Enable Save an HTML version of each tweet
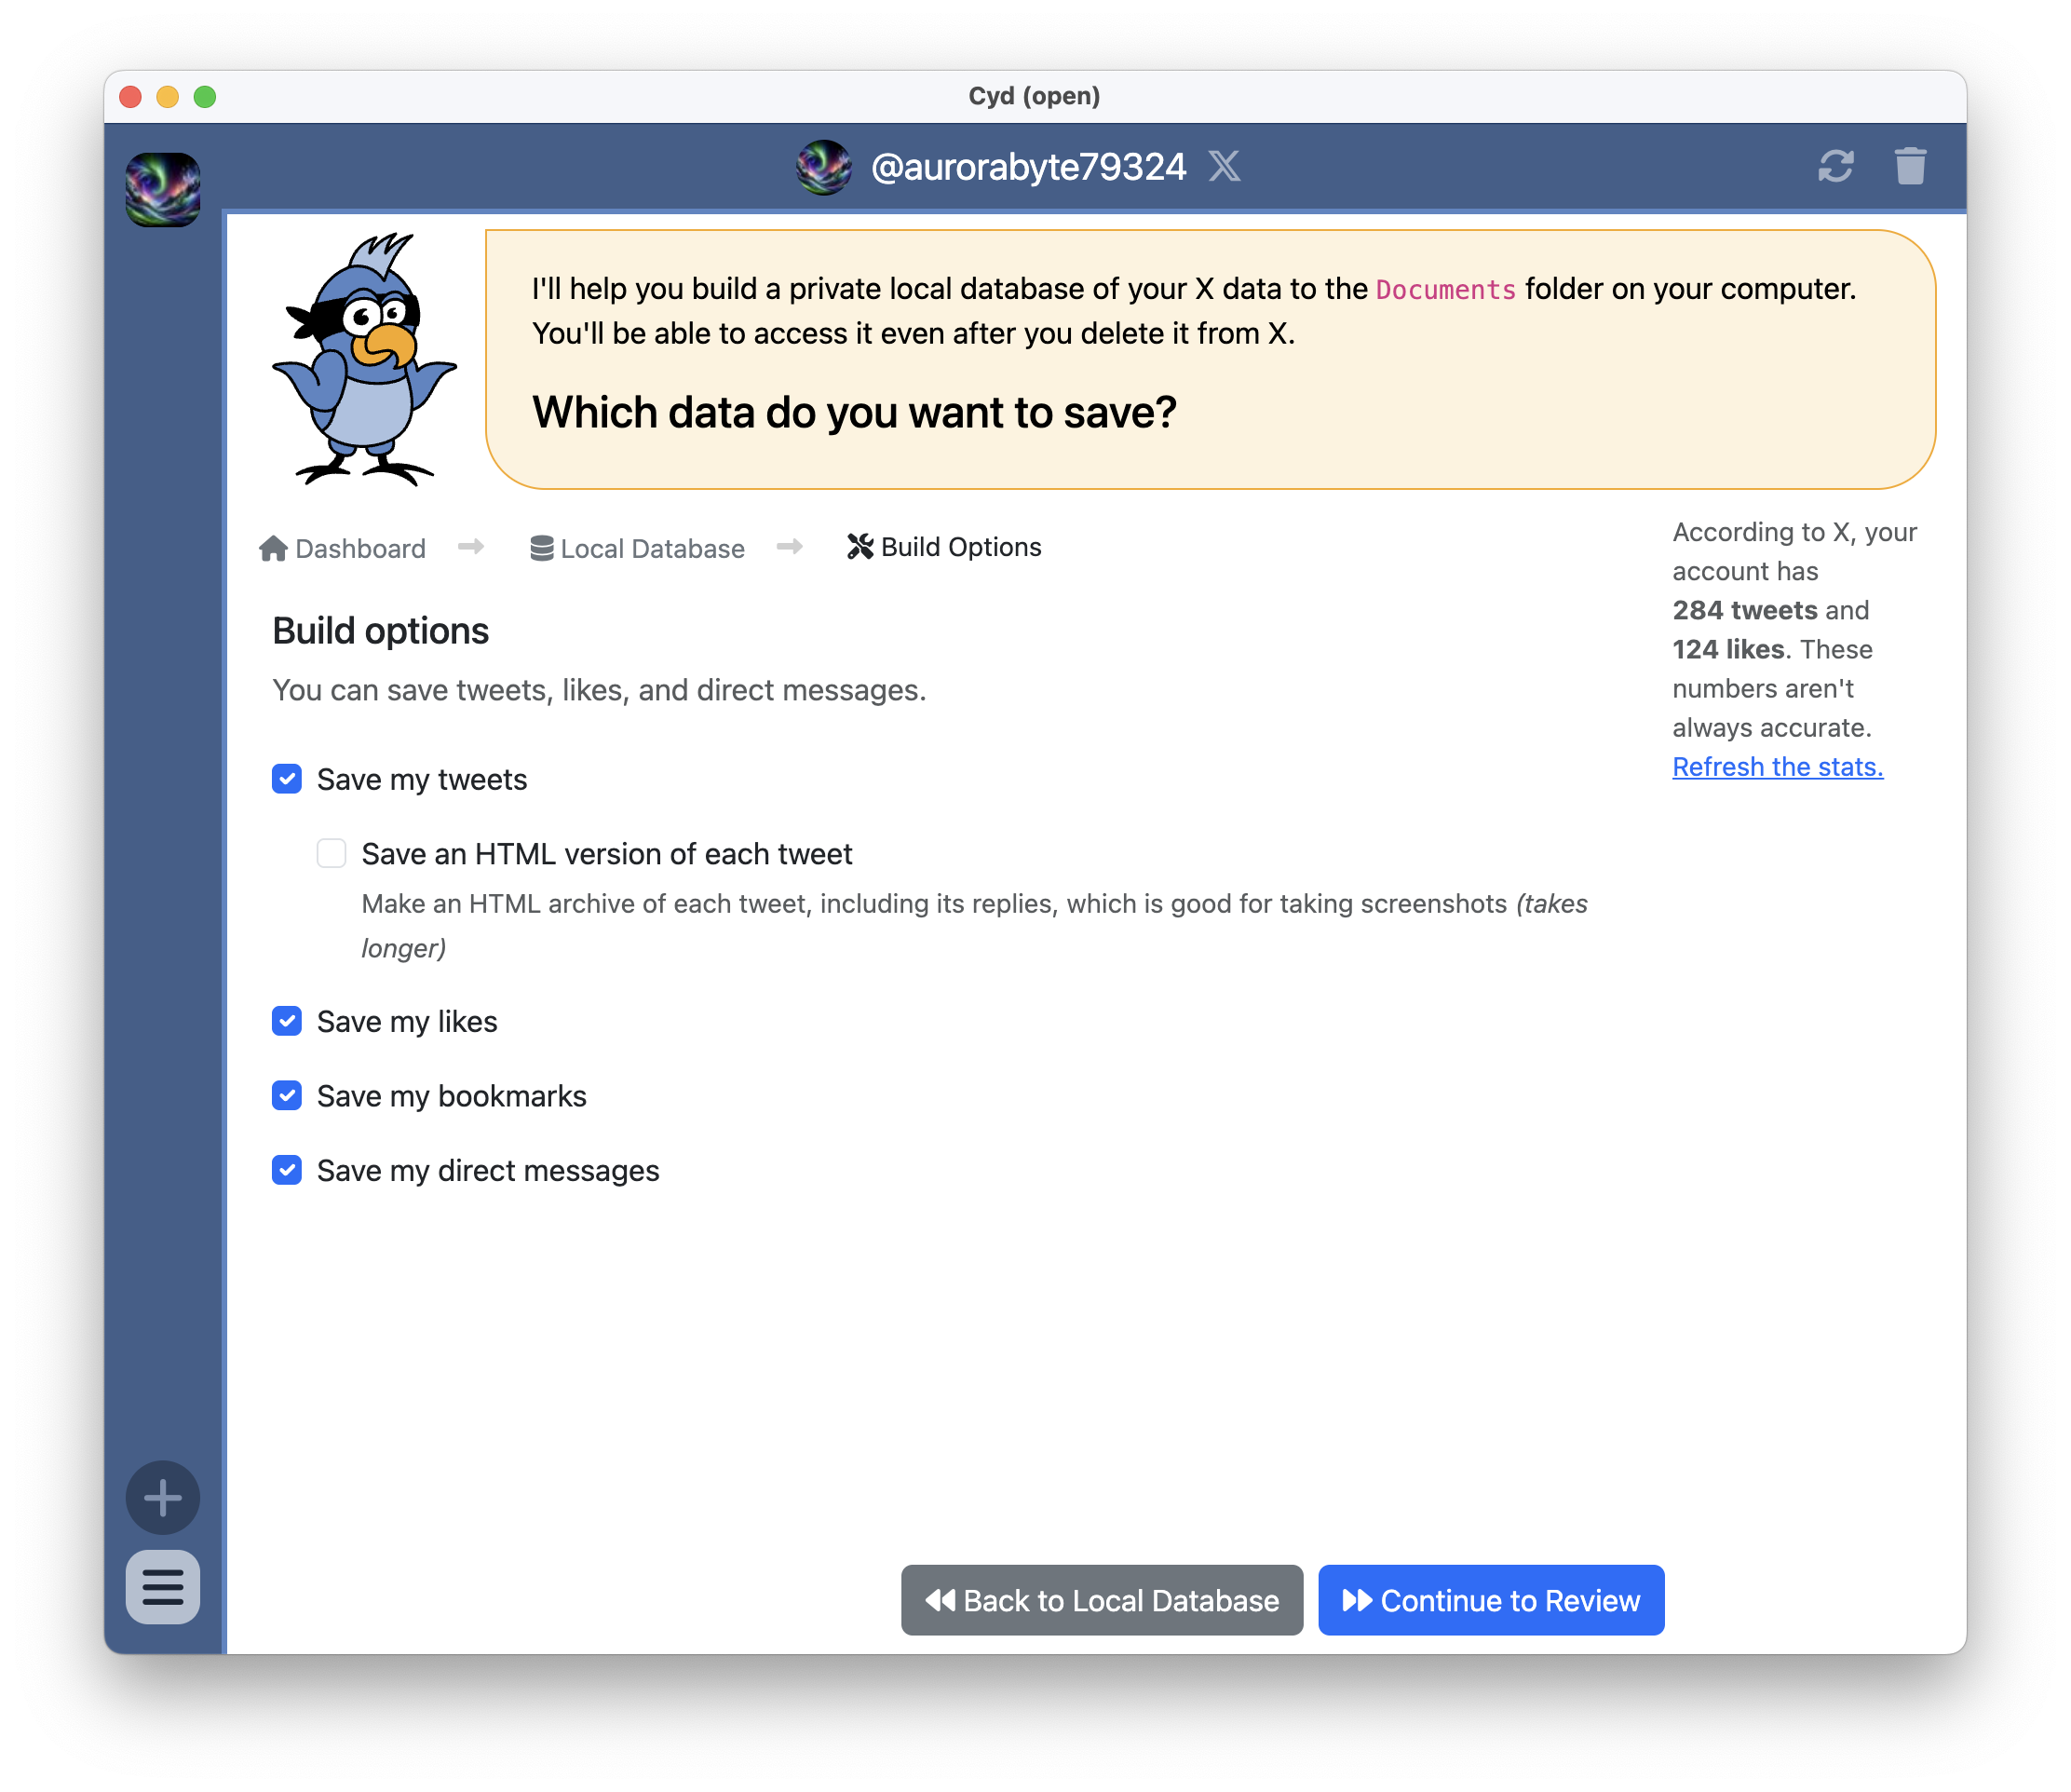The width and height of the screenshot is (2071, 1792). (x=331, y=854)
